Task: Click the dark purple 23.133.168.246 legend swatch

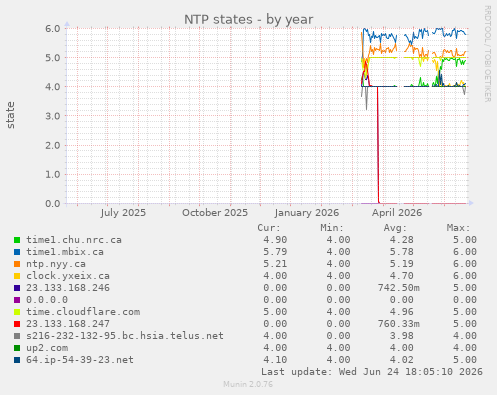Action: [17, 288]
